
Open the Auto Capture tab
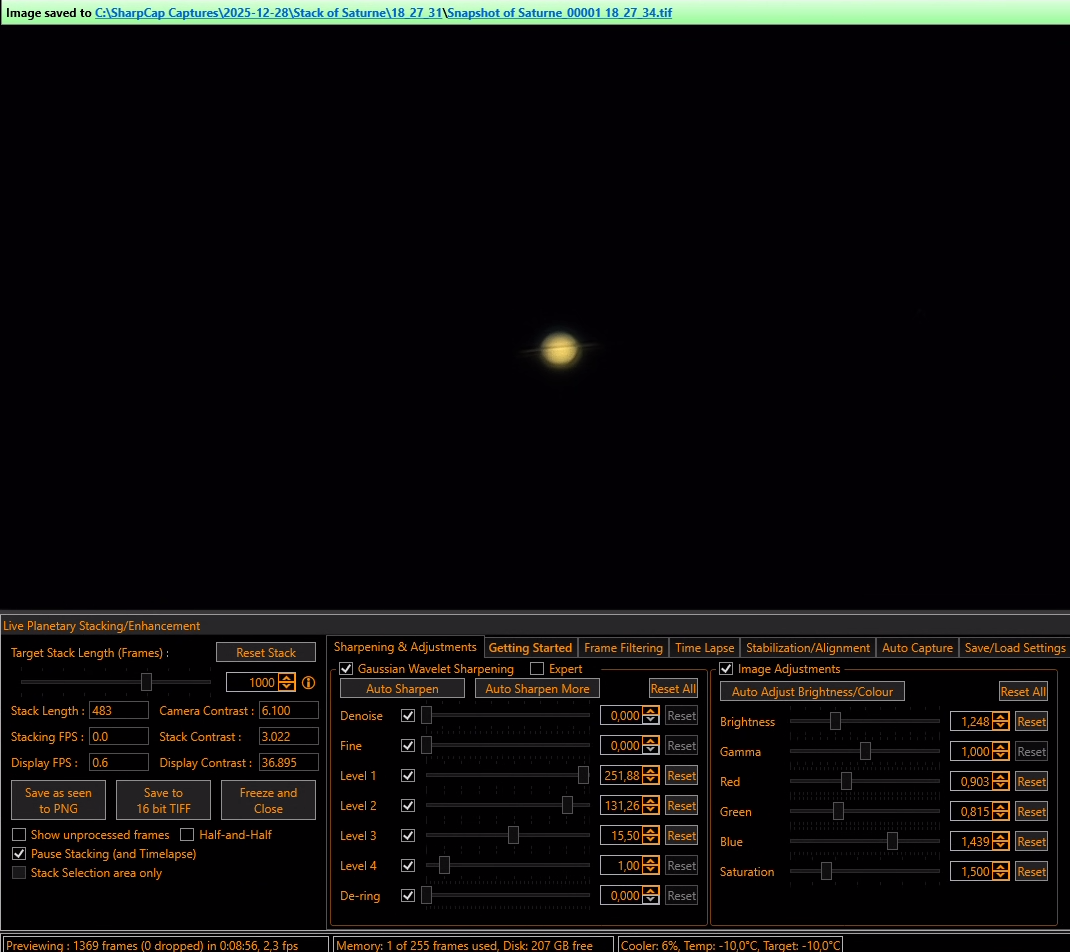(917, 648)
